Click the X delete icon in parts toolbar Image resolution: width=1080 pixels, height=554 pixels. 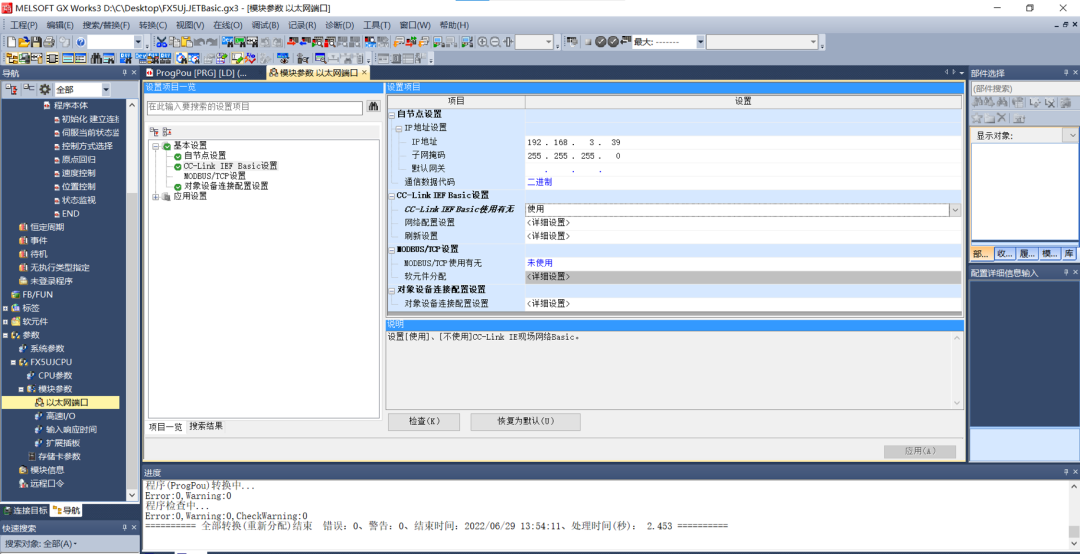[1002, 118]
